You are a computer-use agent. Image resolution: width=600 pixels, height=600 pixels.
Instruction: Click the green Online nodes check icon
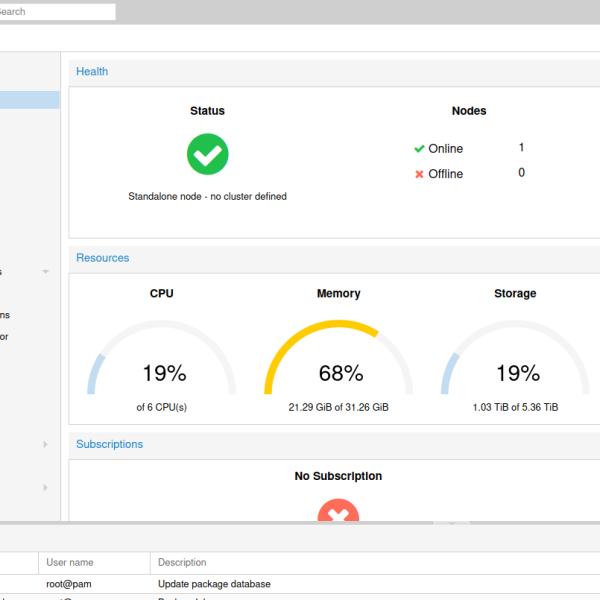pos(419,149)
